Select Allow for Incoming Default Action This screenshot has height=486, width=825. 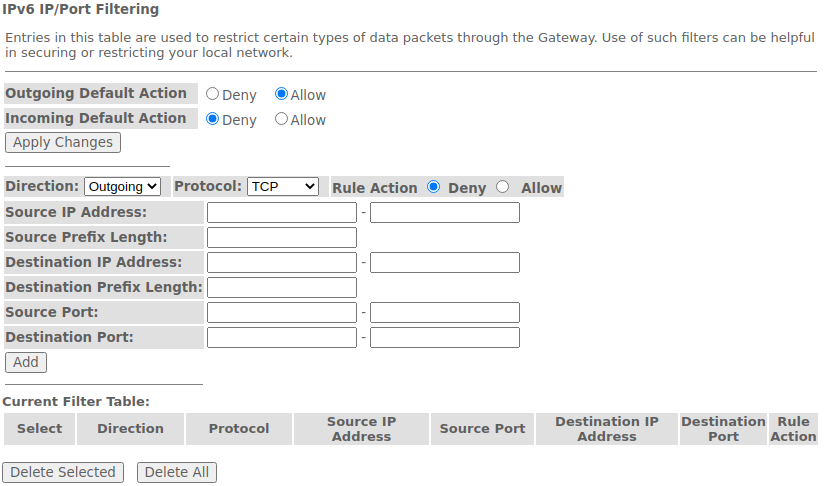coord(282,119)
